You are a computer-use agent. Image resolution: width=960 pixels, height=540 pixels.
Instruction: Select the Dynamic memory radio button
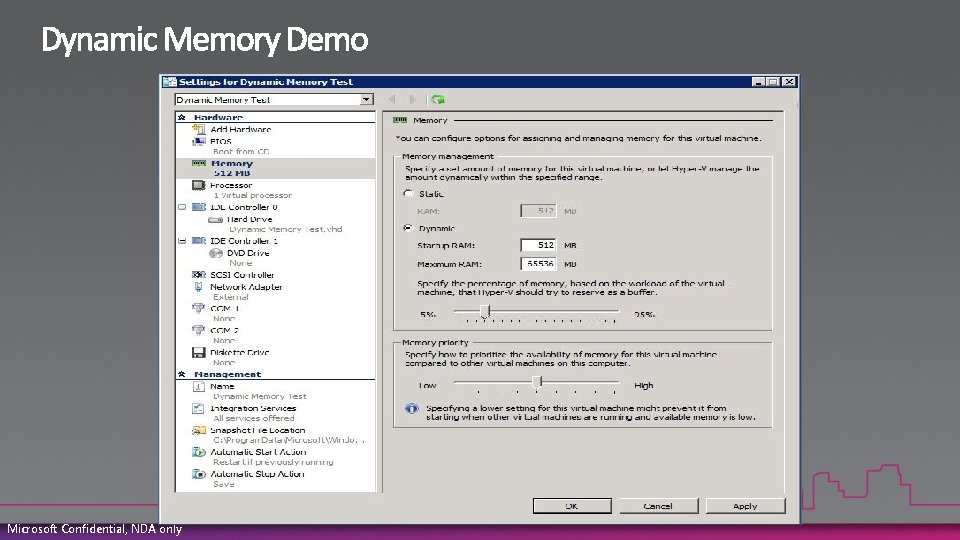408,228
